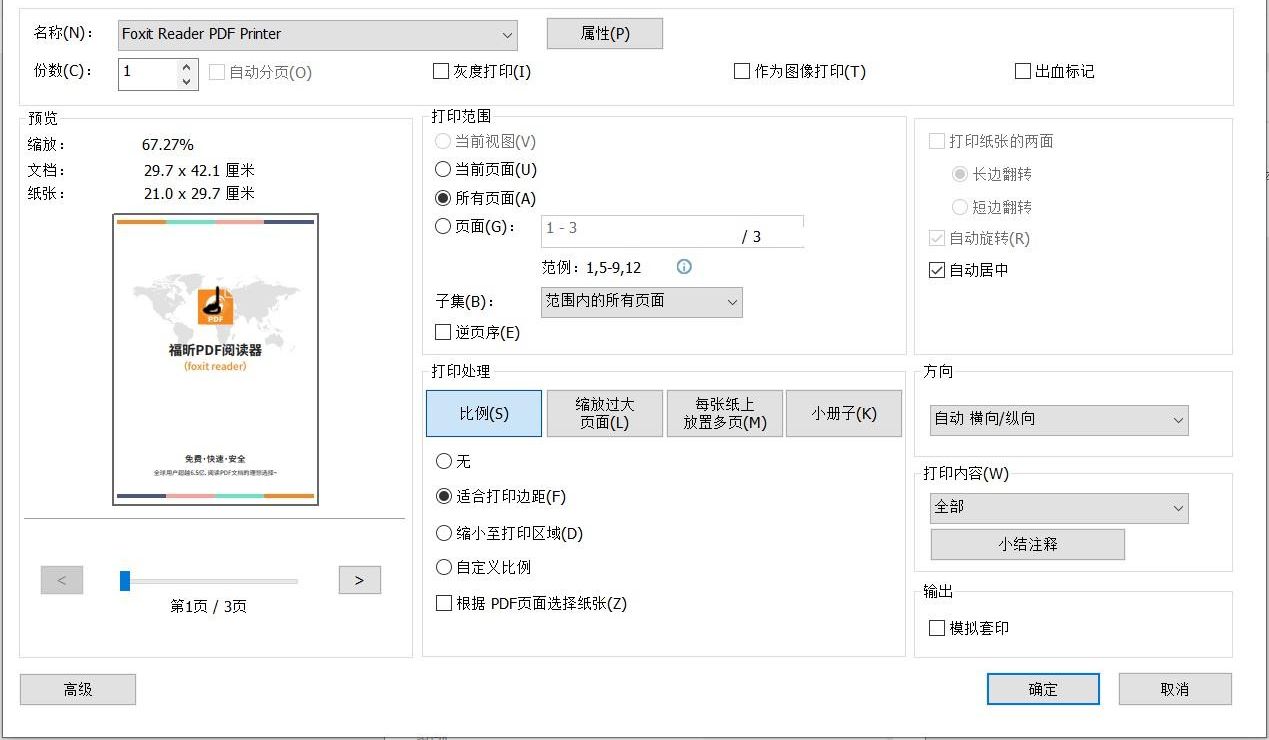This screenshot has height=740, width=1269.
Task: Click the preview page slider track
Action: [x=210, y=580]
